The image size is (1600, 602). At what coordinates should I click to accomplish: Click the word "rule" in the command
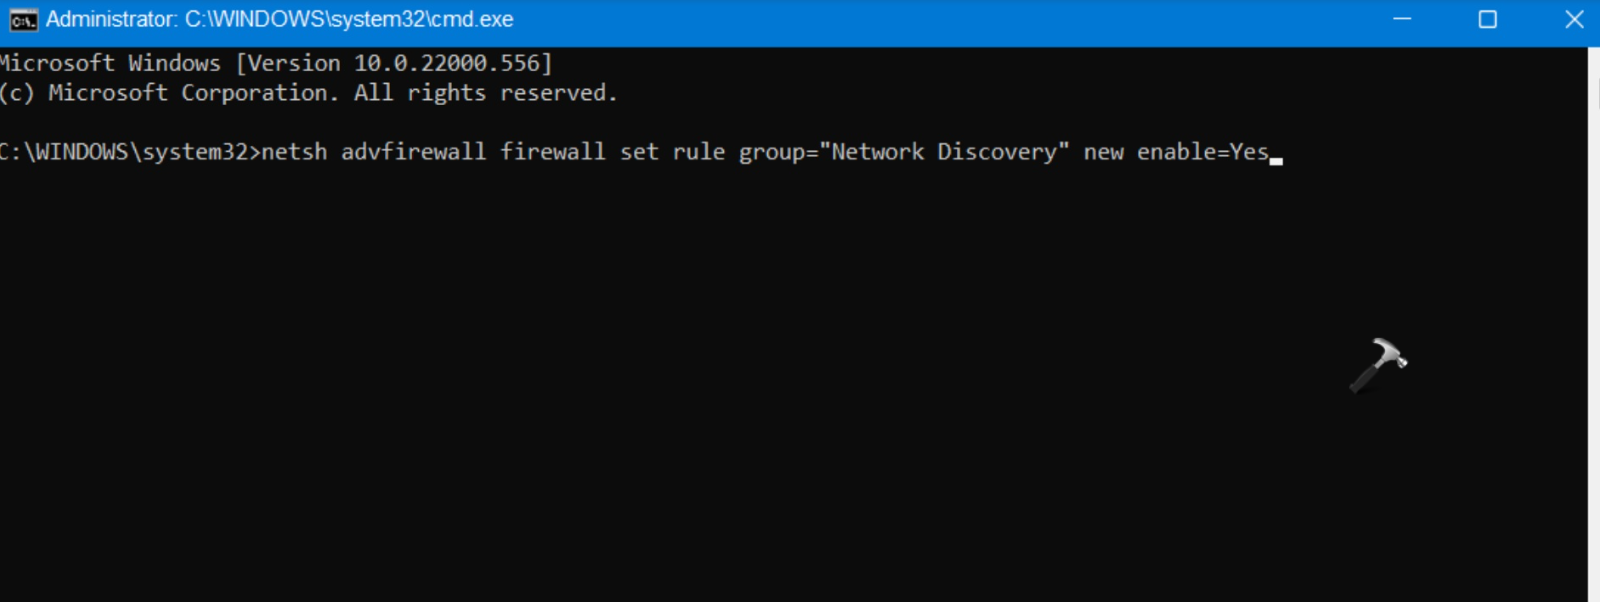click(698, 152)
